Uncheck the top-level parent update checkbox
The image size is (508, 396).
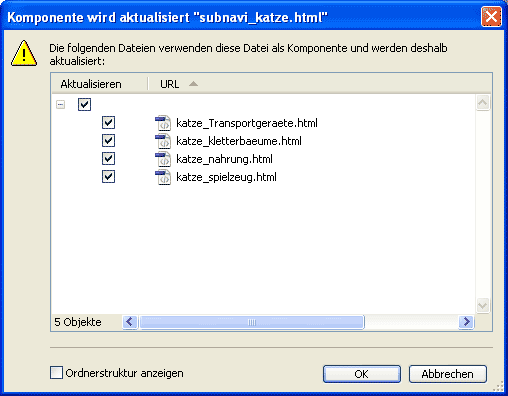tap(84, 104)
